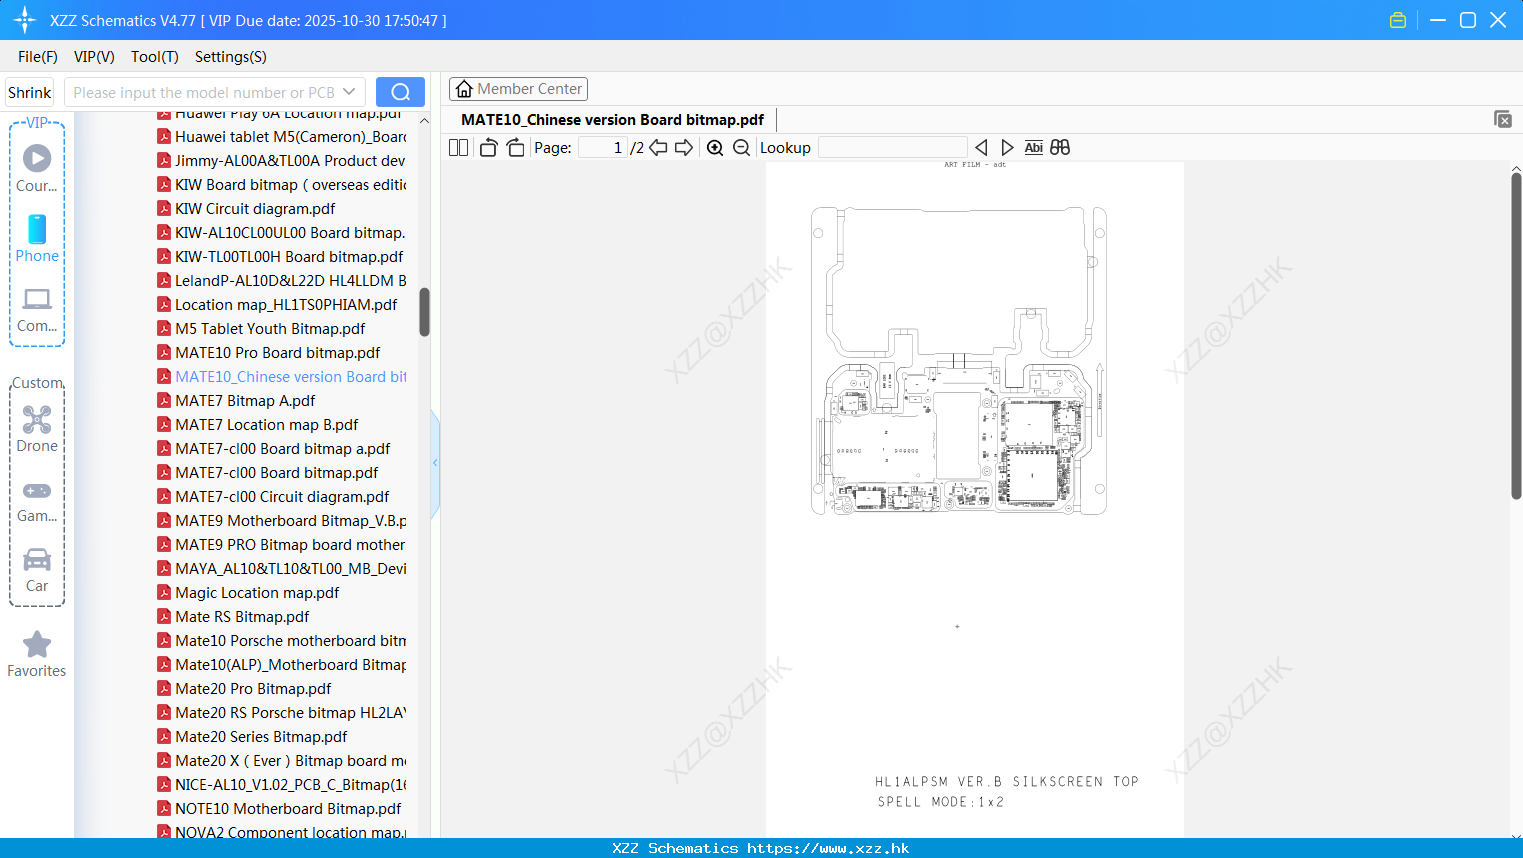Rotate page counterclockwise icon

(x=488, y=147)
